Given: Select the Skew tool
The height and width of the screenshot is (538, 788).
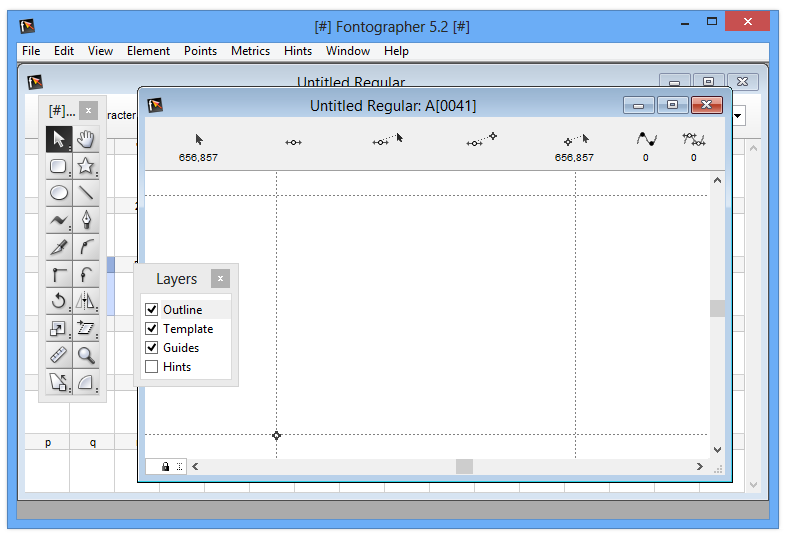Looking at the screenshot, I should pos(86,328).
